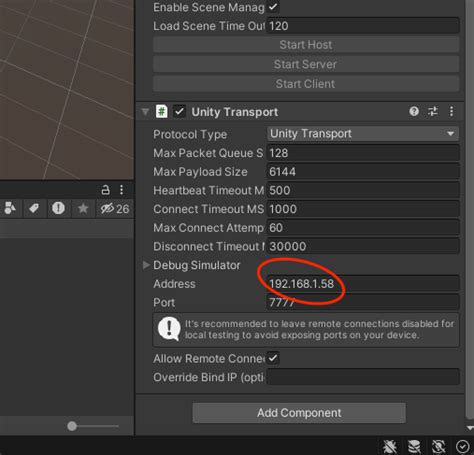The image size is (474, 455).
Task: Click the Unity Transport component title text
Action: pos(235,112)
